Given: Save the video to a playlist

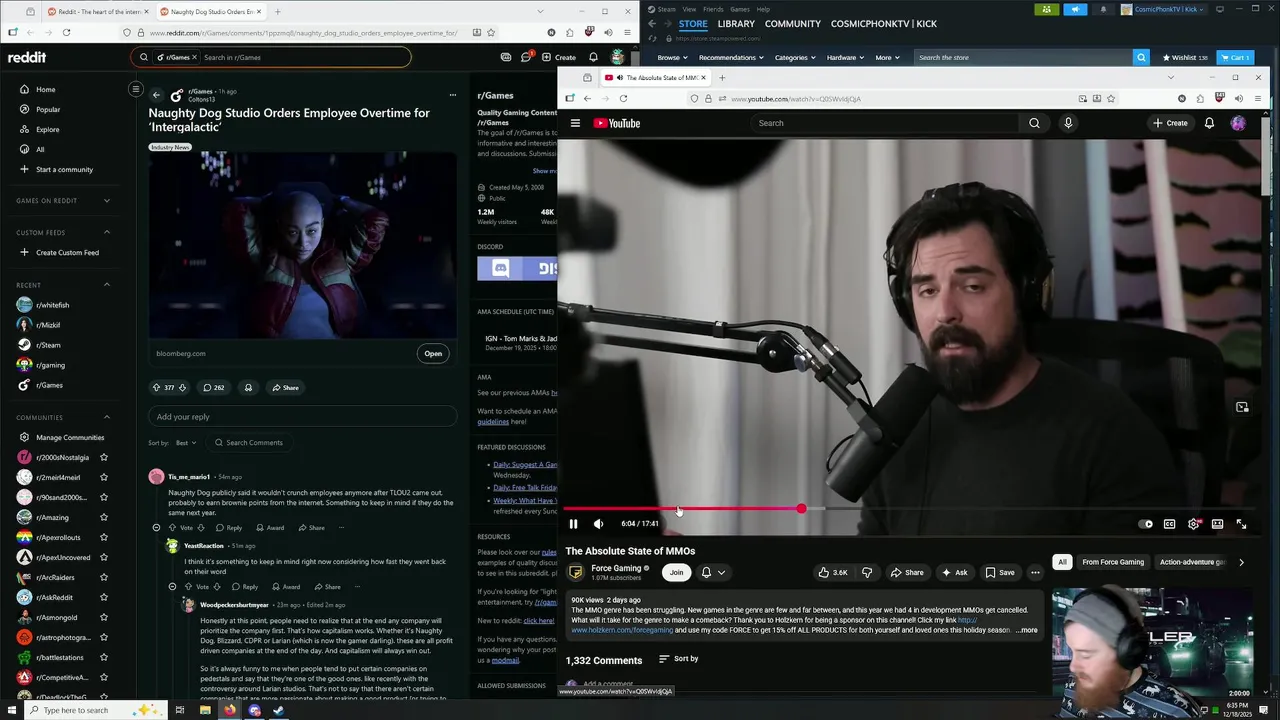Looking at the screenshot, I should [x=1000, y=573].
